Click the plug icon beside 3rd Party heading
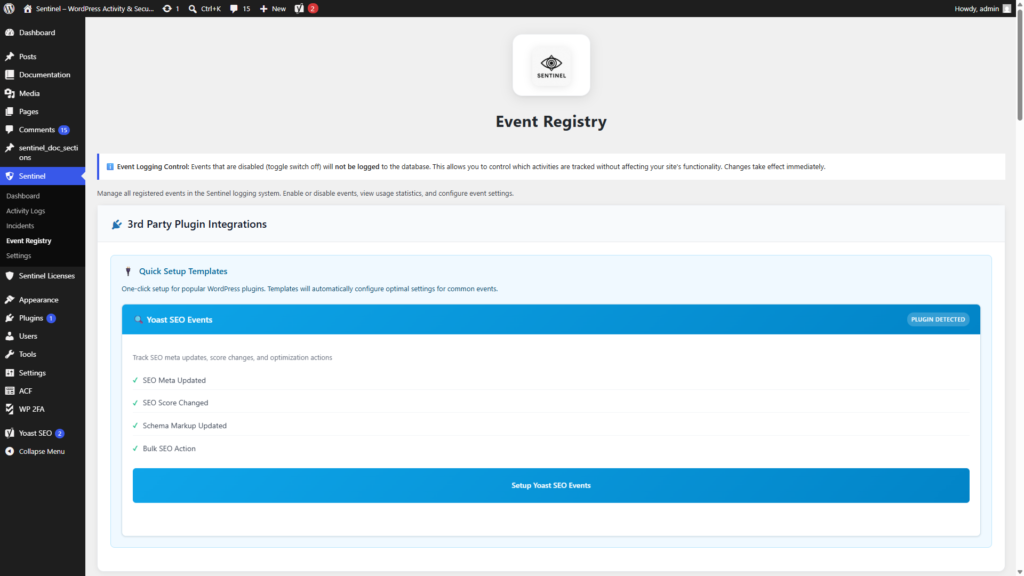The width and height of the screenshot is (1024, 576). coord(116,225)
